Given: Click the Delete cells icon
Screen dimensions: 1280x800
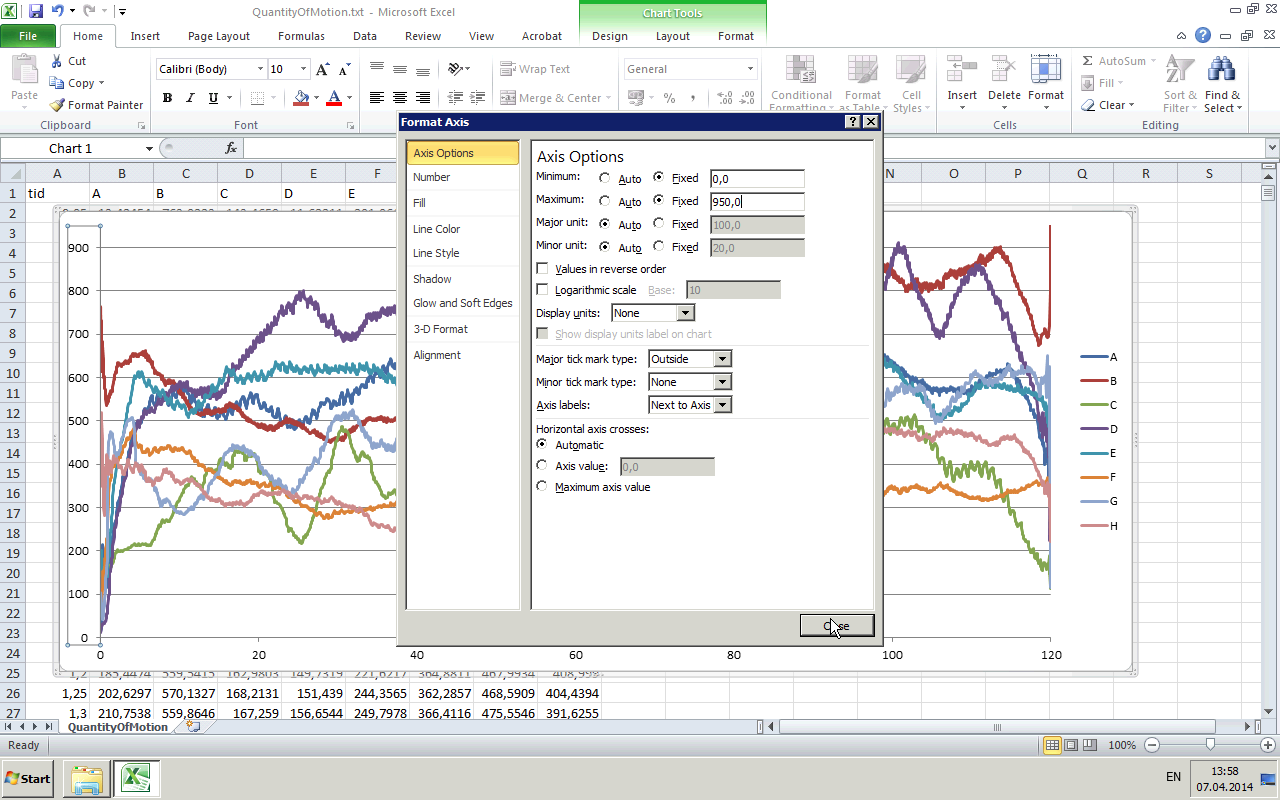Looking at the screenshot, I should coord(1004,69).
